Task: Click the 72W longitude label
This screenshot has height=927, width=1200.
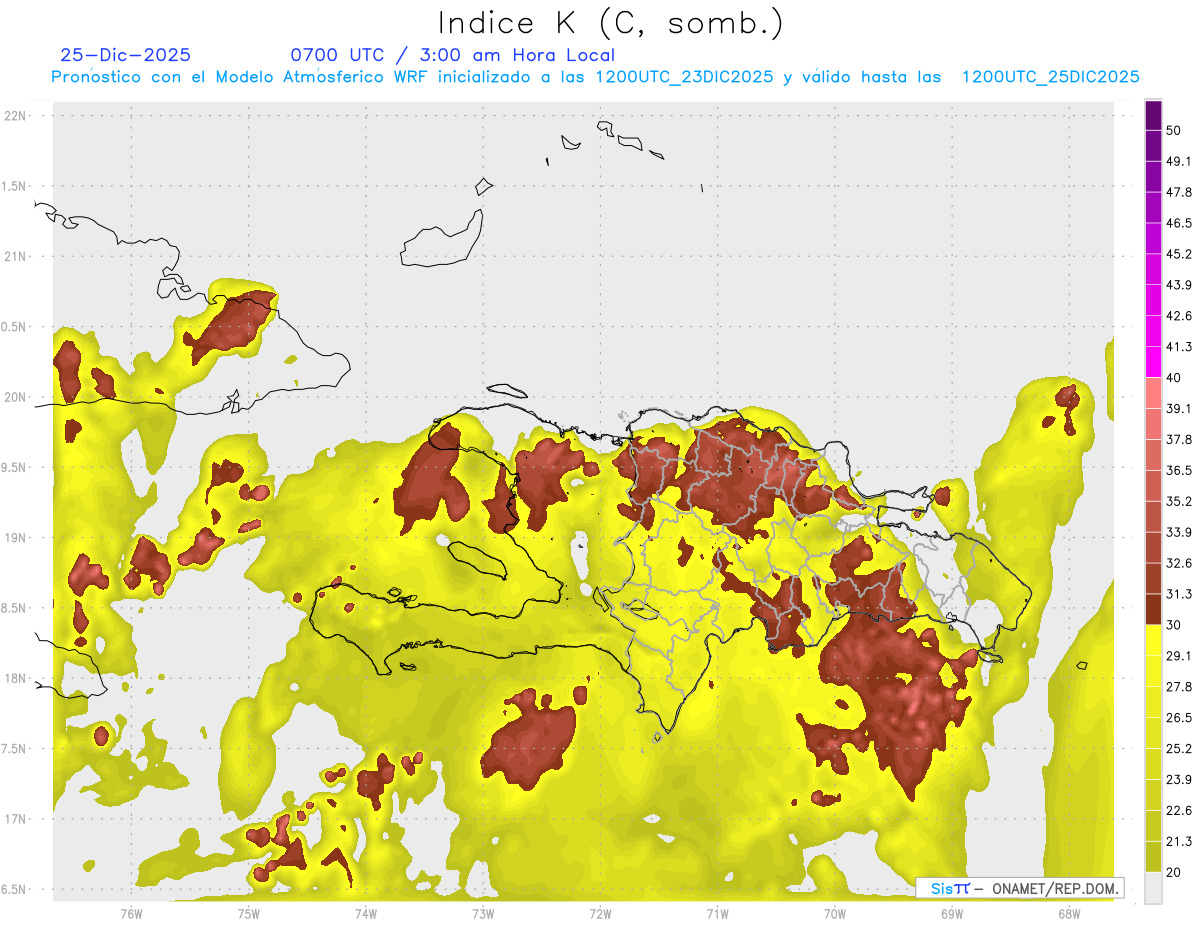Action: coord(600,913)
